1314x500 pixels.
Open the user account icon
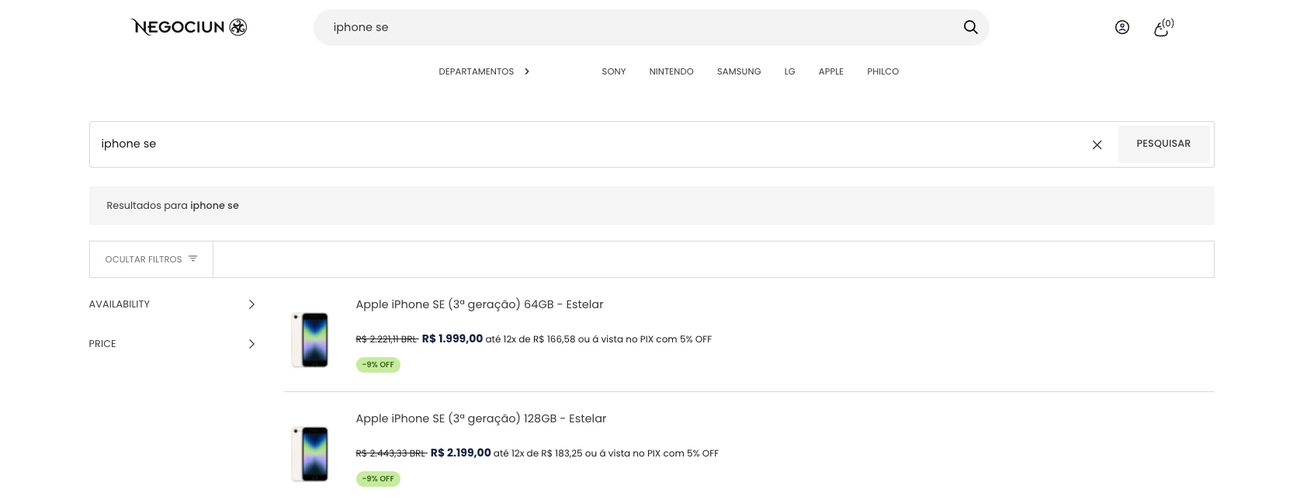1122,27
